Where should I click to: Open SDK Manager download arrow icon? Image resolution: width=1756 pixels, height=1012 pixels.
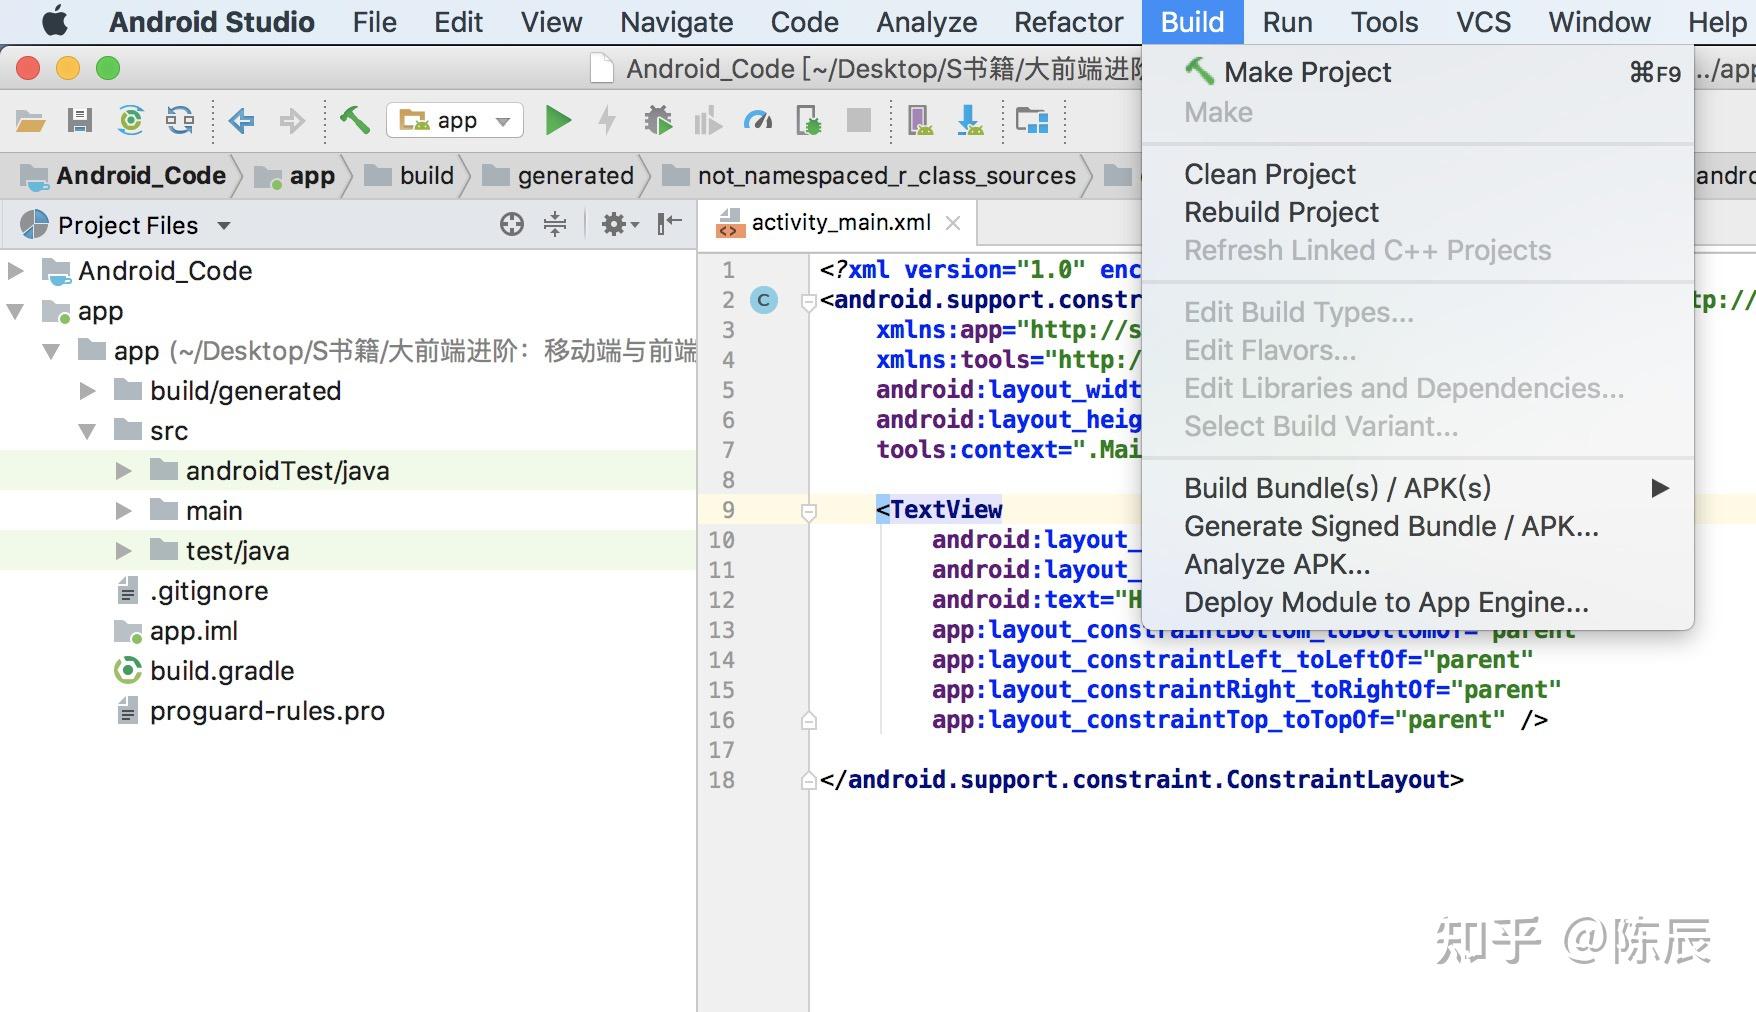coord(969,121)
